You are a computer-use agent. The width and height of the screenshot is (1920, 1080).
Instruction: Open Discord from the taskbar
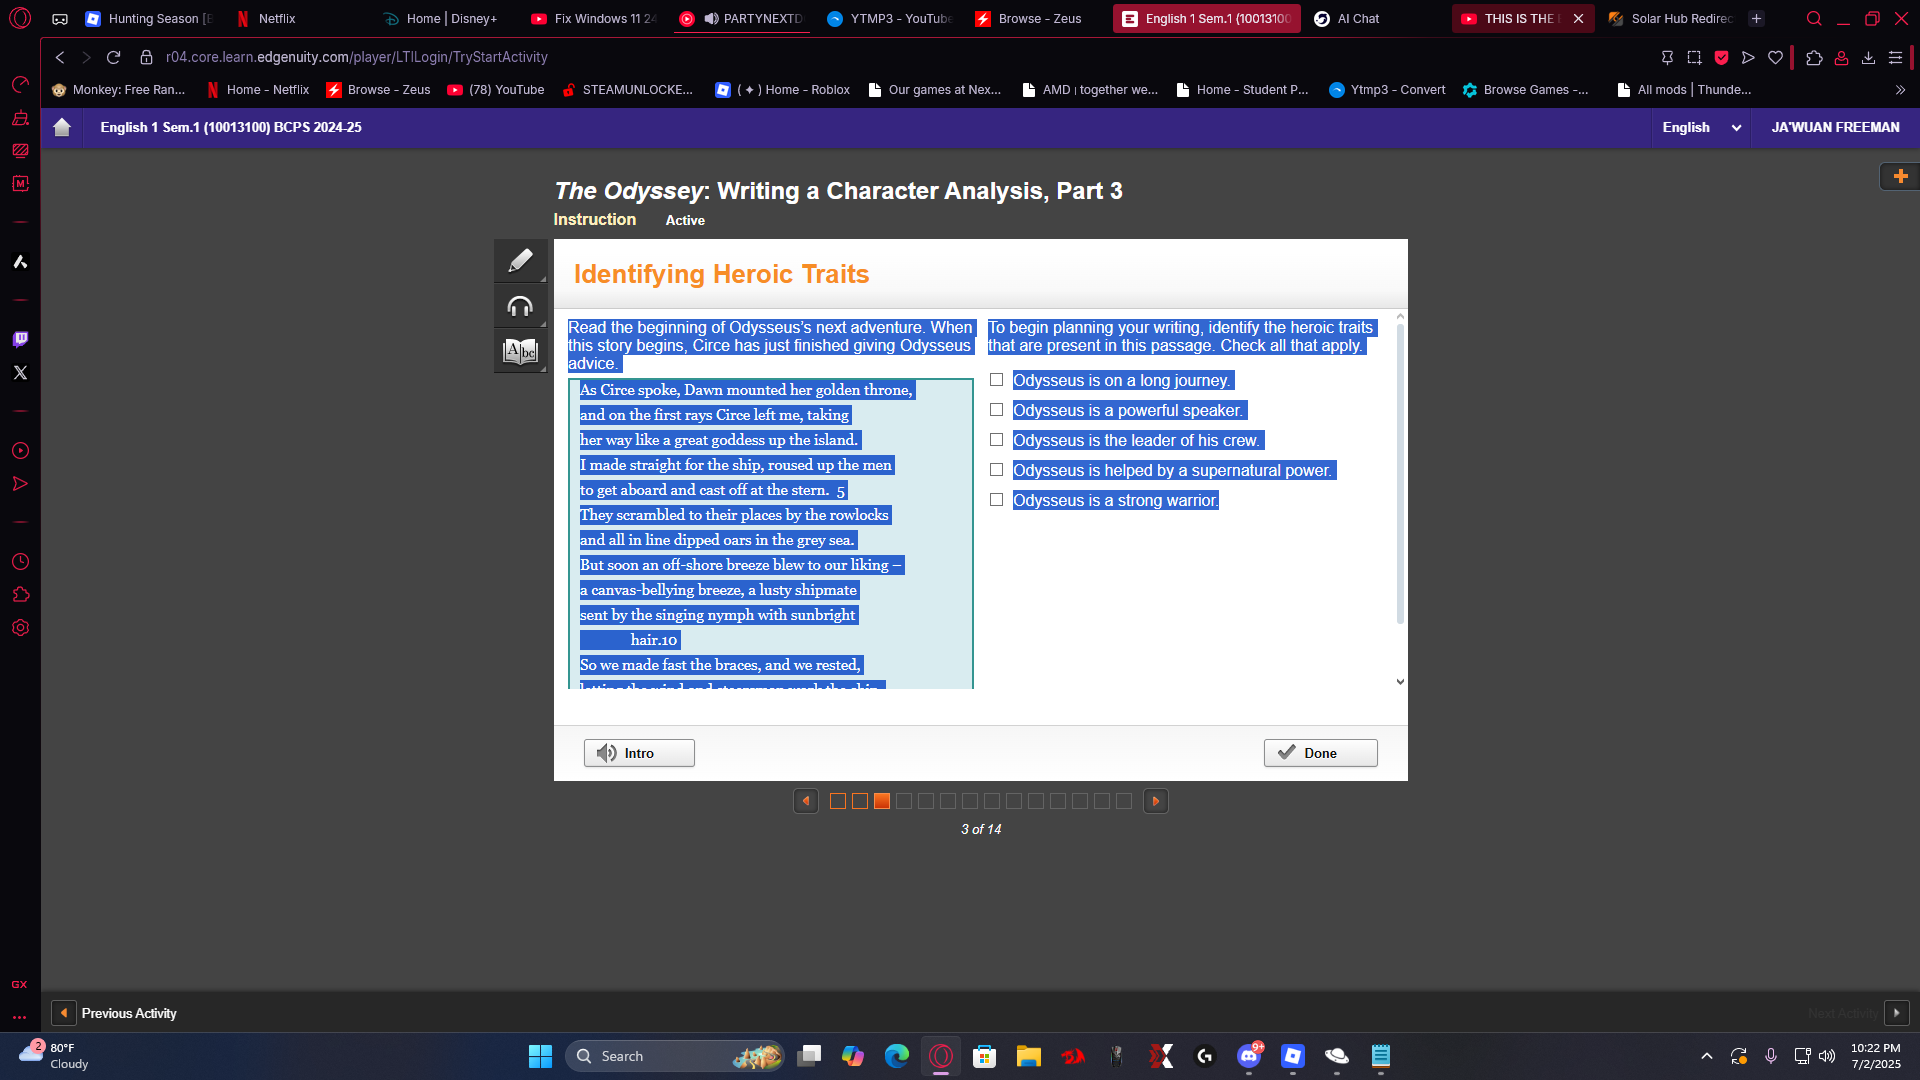(1249, 1056)
